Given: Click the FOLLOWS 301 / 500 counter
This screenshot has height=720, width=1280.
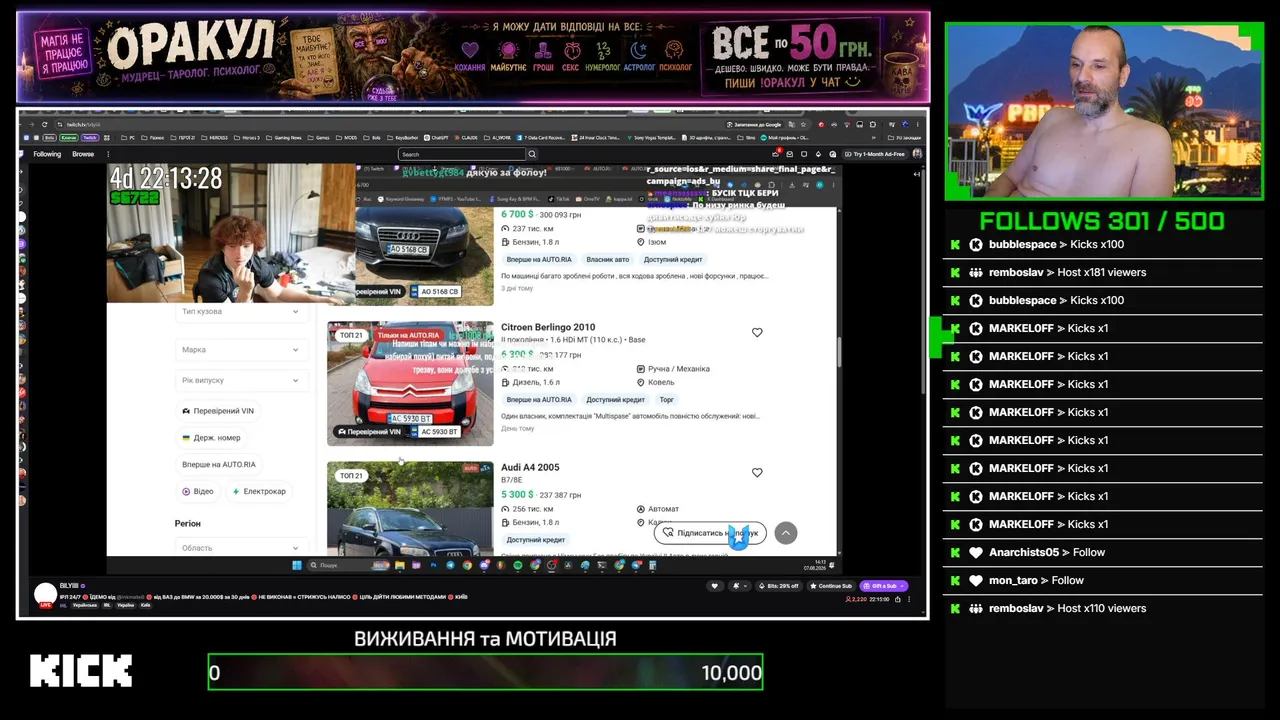Looking at the screenshot, I should [1102, 221].
